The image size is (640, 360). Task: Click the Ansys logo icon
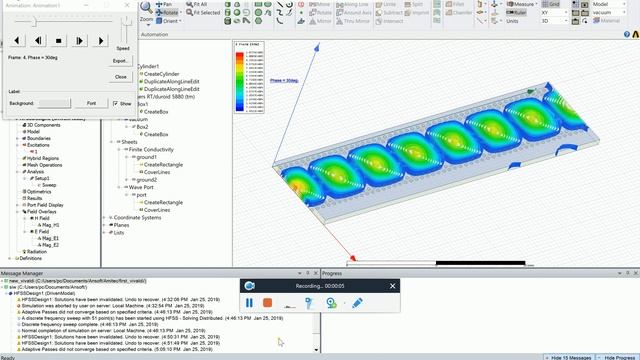point(636,35)
